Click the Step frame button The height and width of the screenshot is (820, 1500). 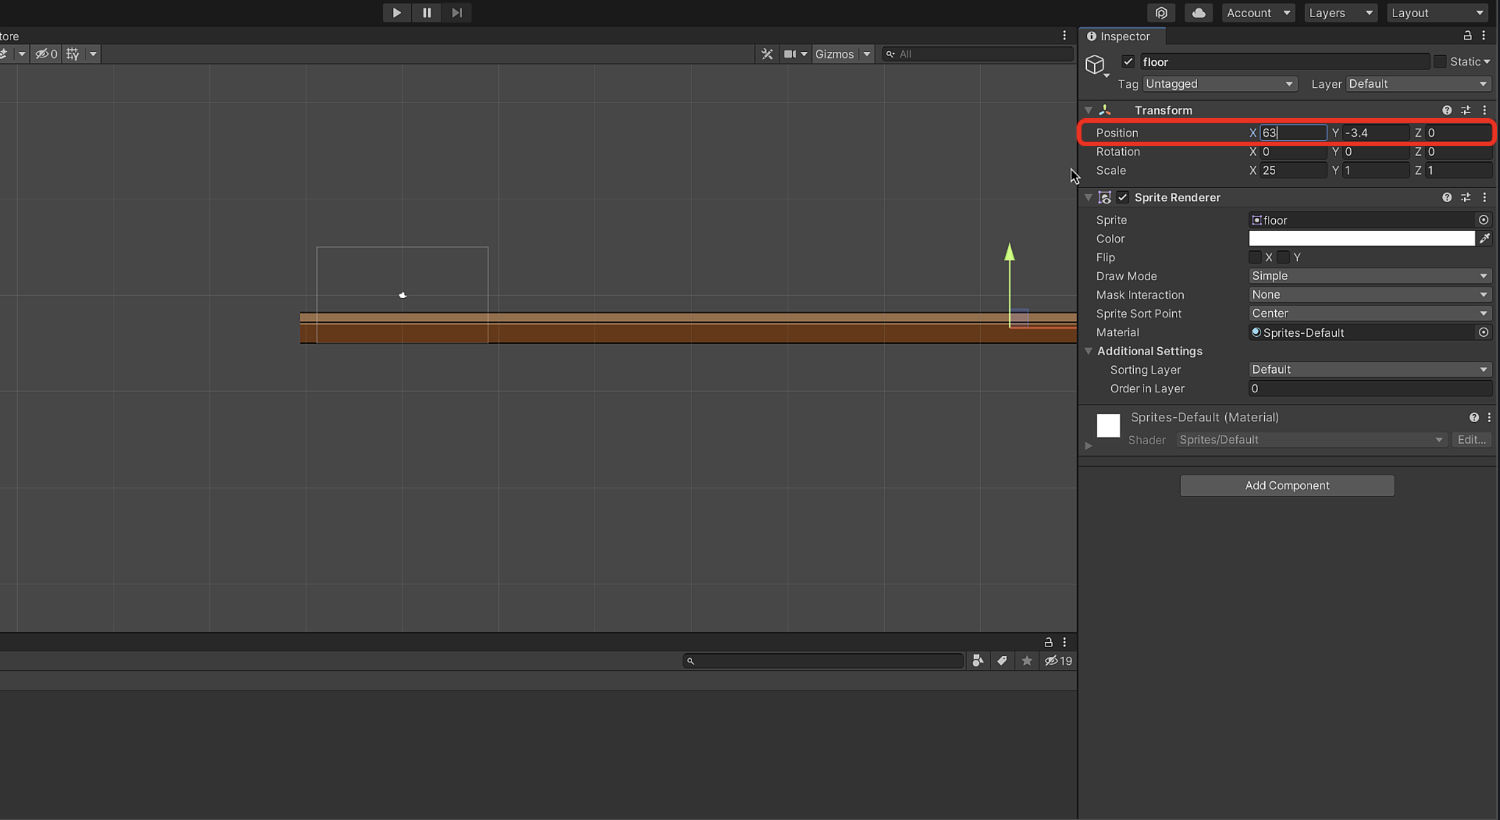[x=457, y=13]
